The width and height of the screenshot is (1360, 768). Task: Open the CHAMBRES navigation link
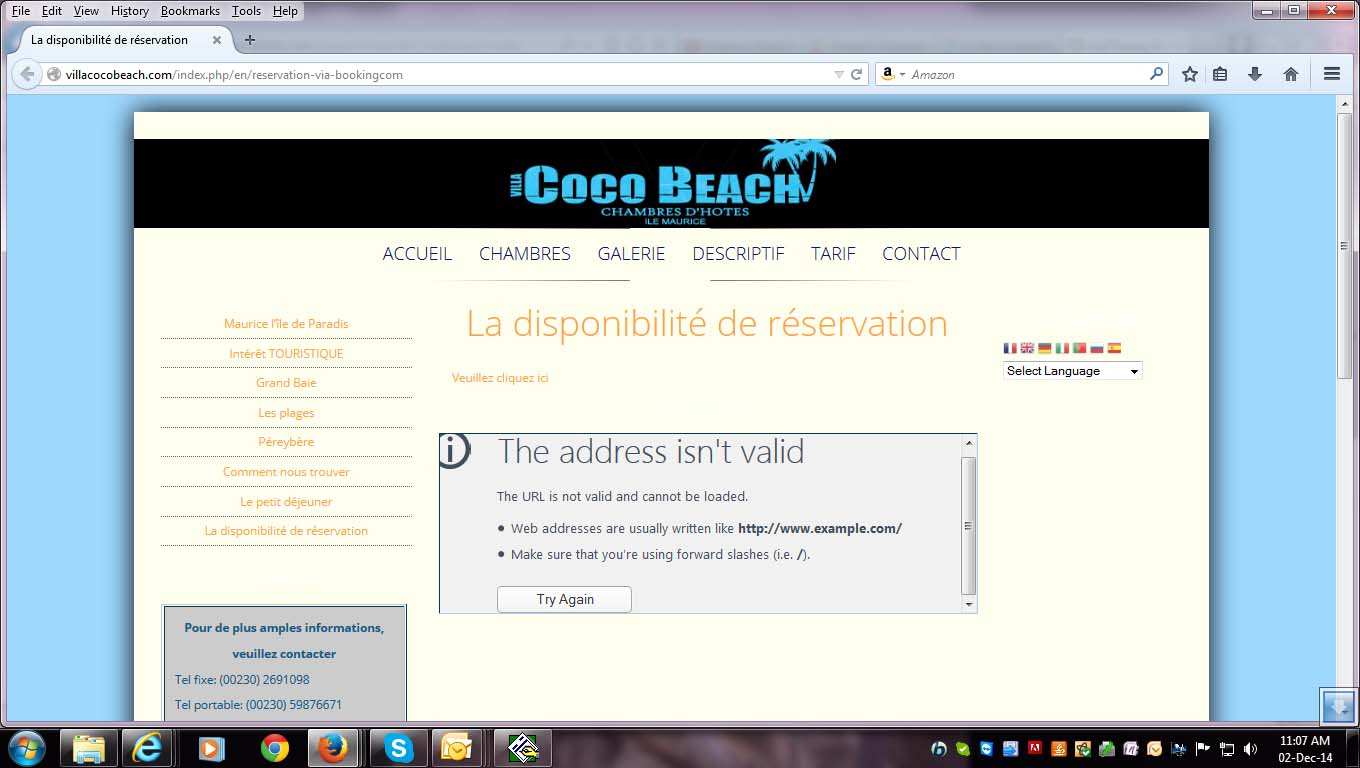525,254
